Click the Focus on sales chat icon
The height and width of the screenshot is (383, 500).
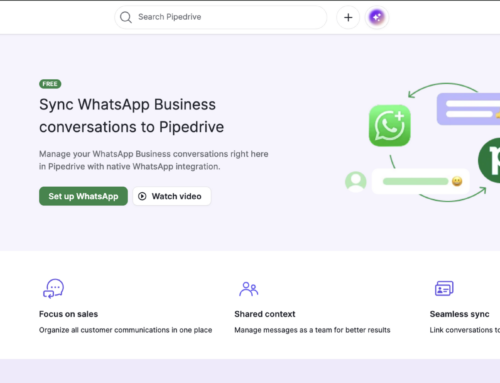pos(53,288)
